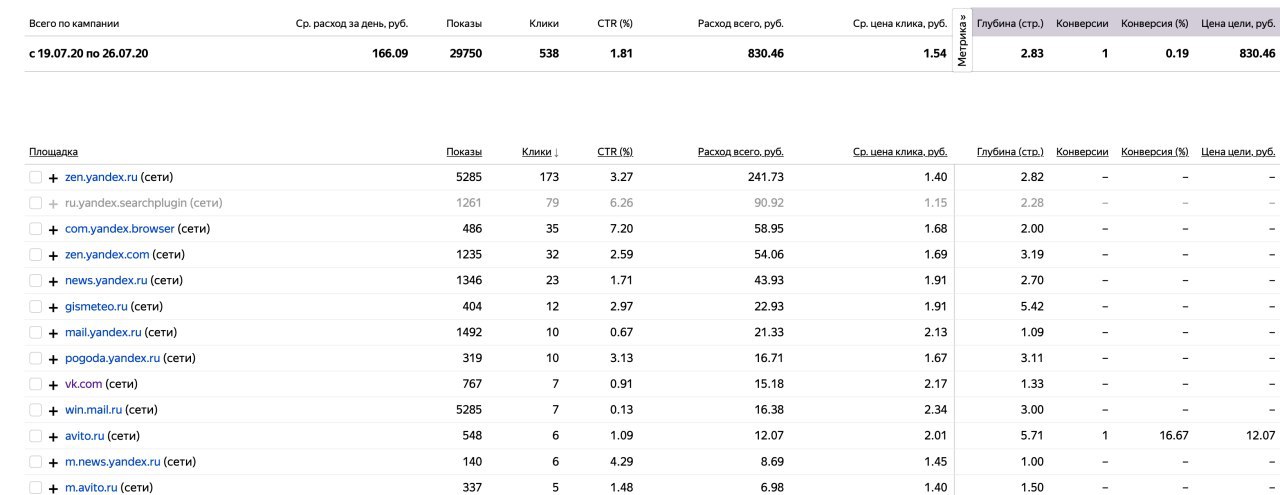1280x495 pixels.
Task: Tick the checkbox next to news.yandex.ru
Action: 36,281
